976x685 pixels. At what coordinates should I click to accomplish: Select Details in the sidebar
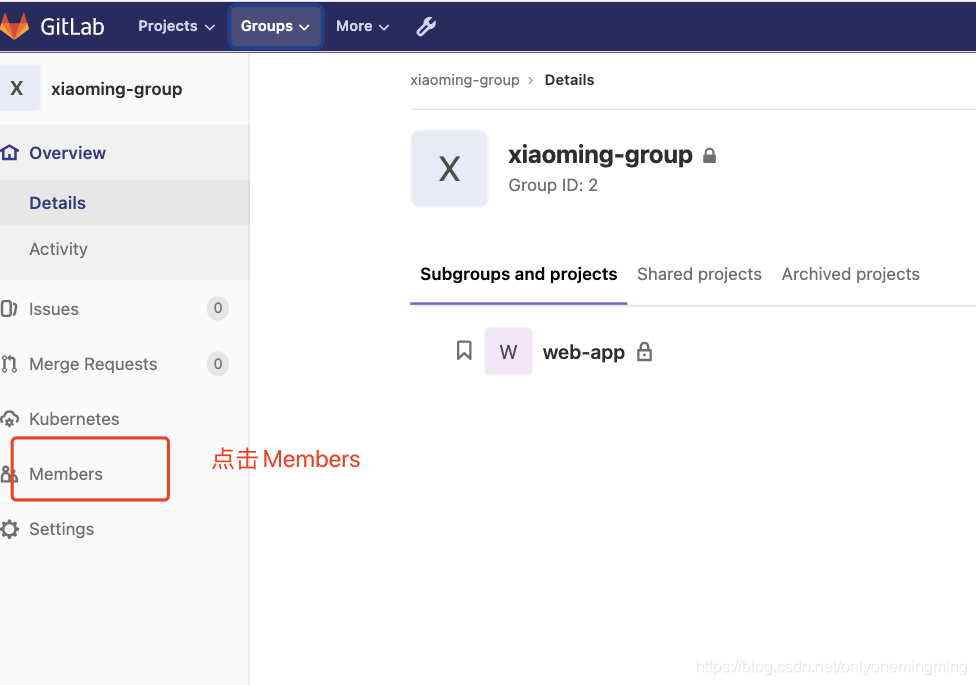124,202
